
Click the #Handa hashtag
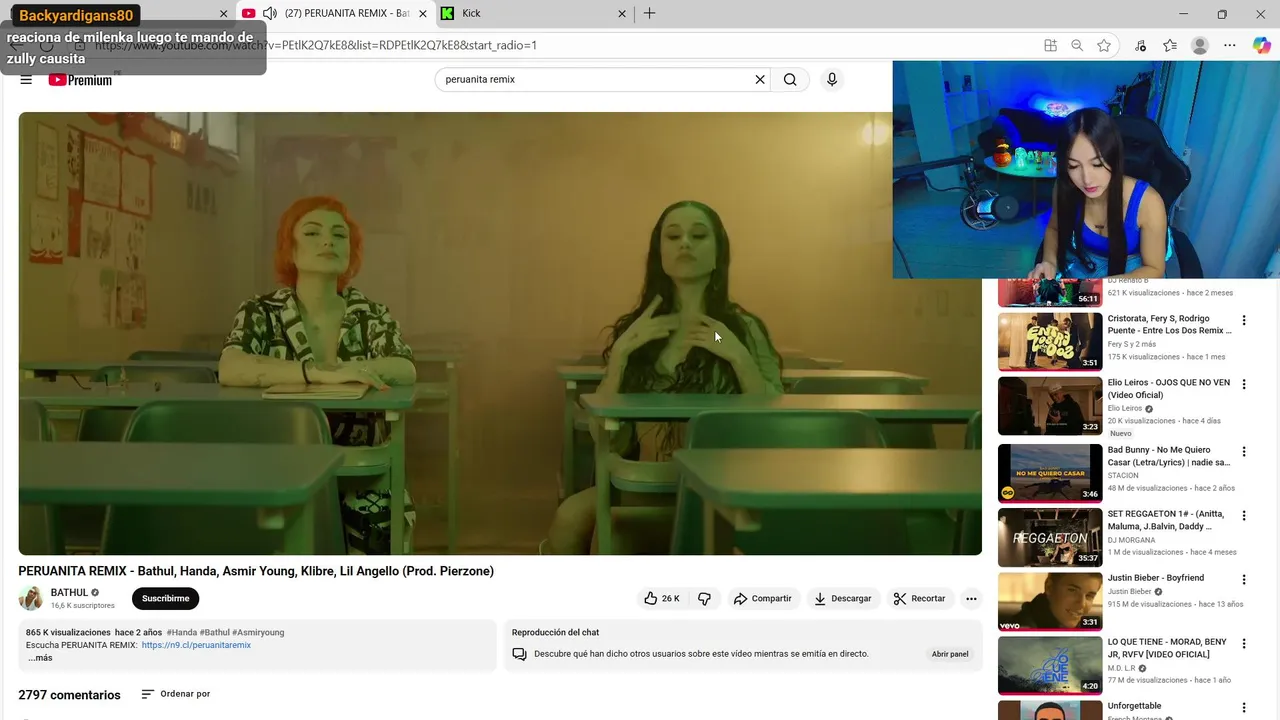click(x=182, y=633)
